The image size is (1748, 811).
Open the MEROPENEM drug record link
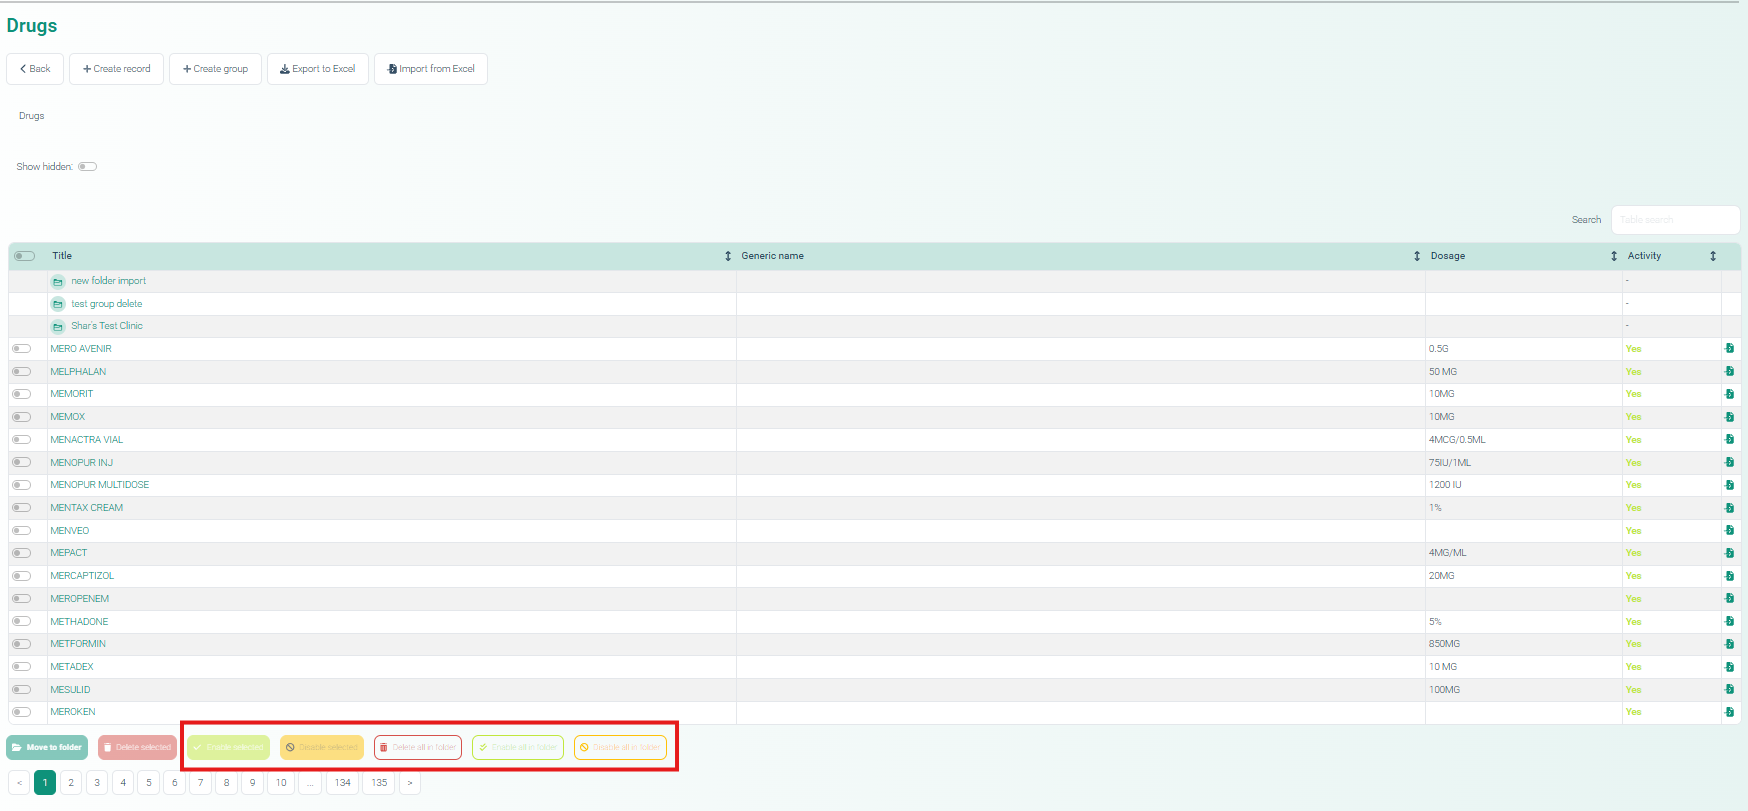(80, 599)
